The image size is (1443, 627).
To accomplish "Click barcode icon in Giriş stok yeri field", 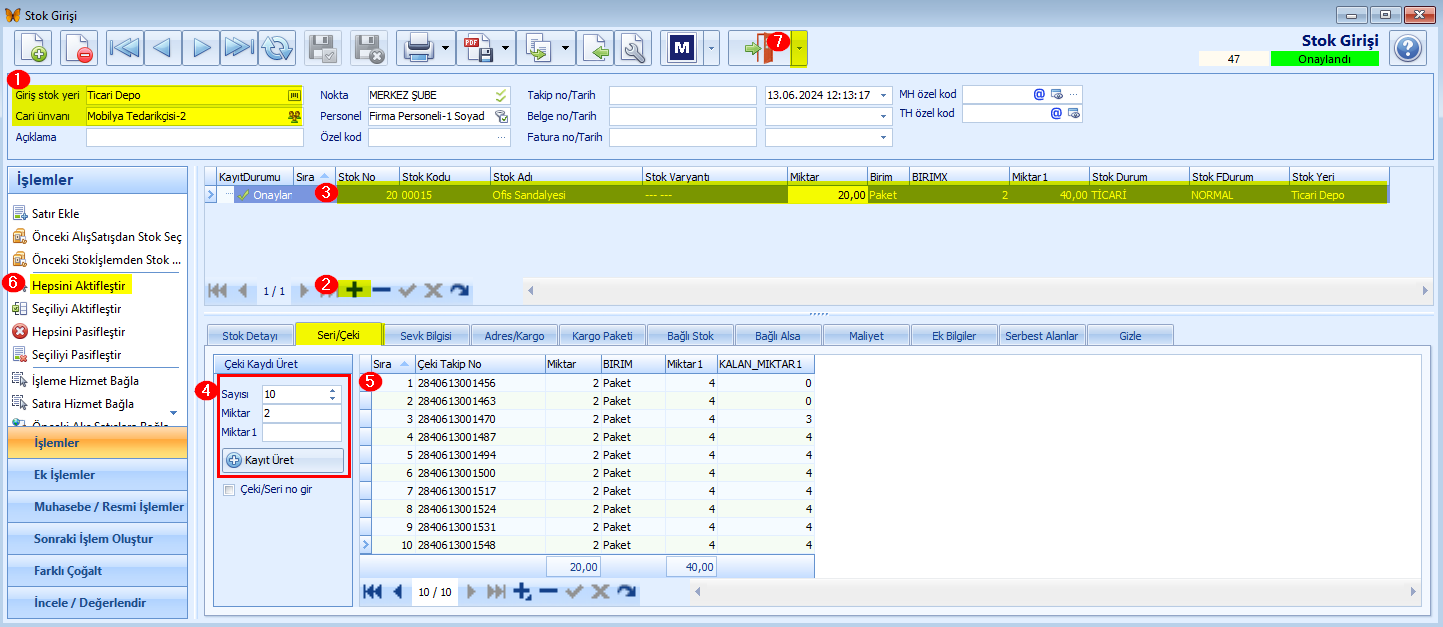I will (x=294, y=95).
